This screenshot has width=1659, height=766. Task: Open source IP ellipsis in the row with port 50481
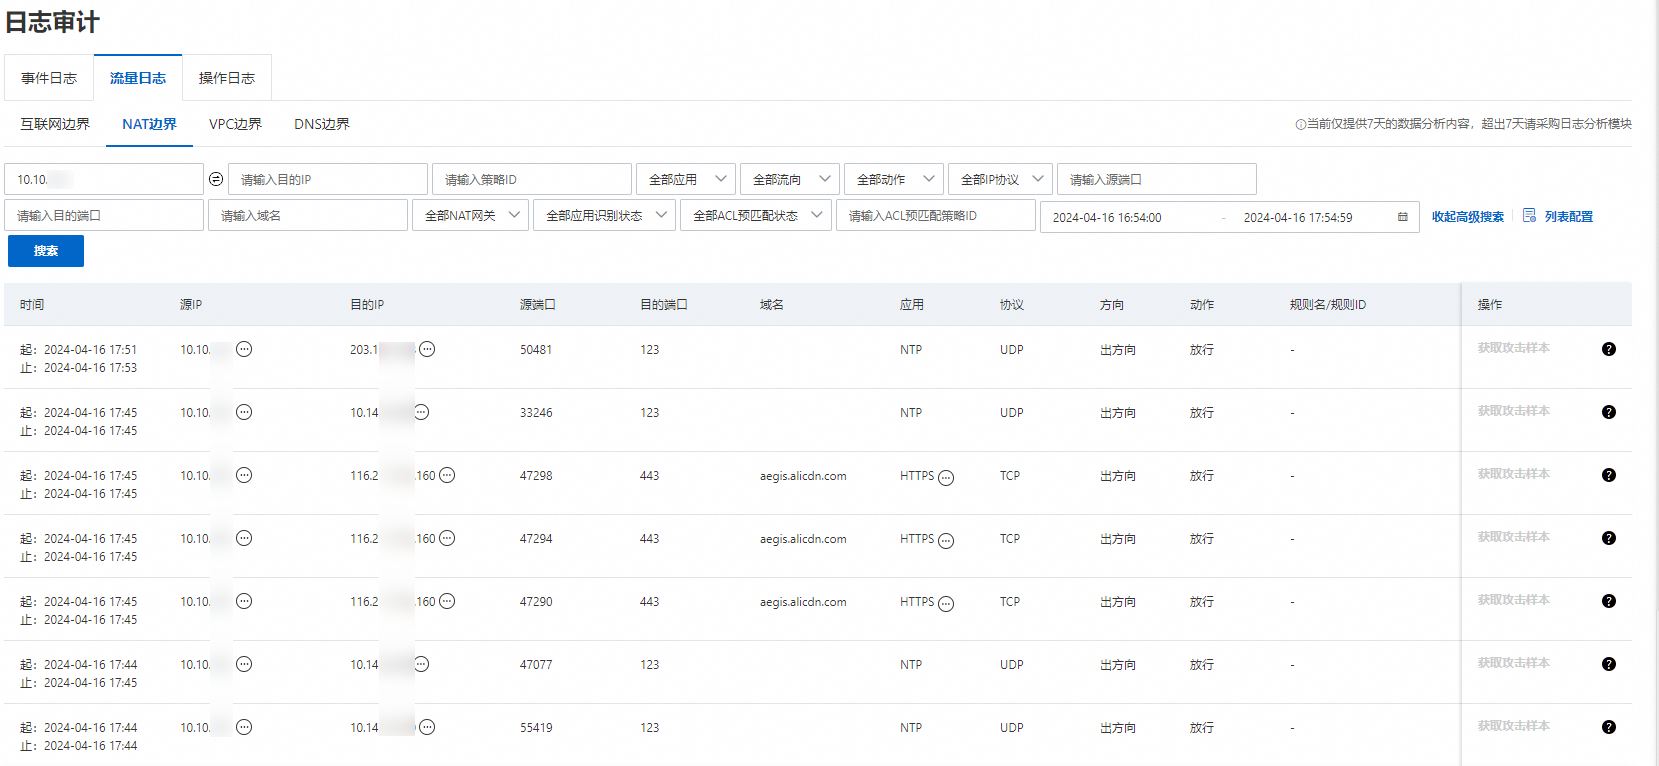244,349
